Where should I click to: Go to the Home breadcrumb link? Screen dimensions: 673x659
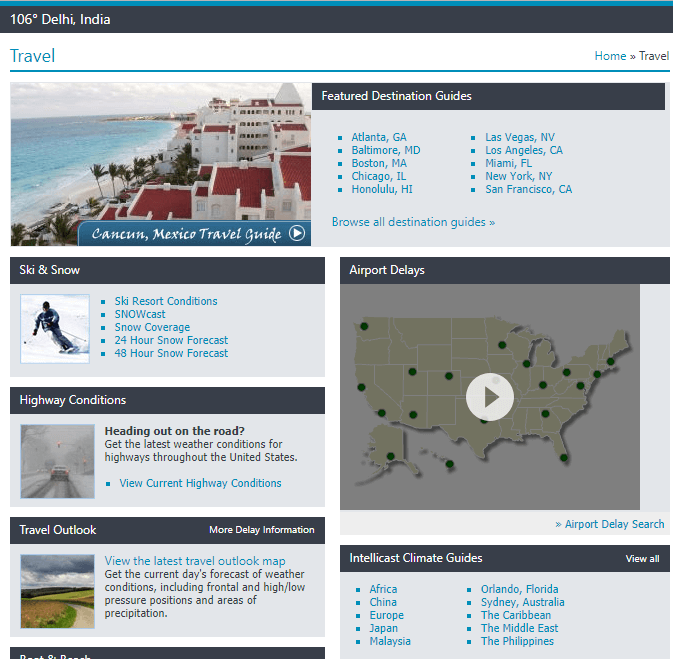click(x=610, y=56)
